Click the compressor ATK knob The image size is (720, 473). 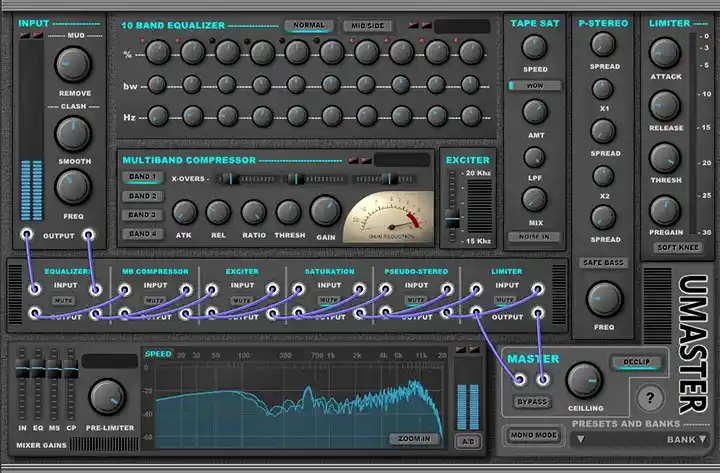(185, 213)
